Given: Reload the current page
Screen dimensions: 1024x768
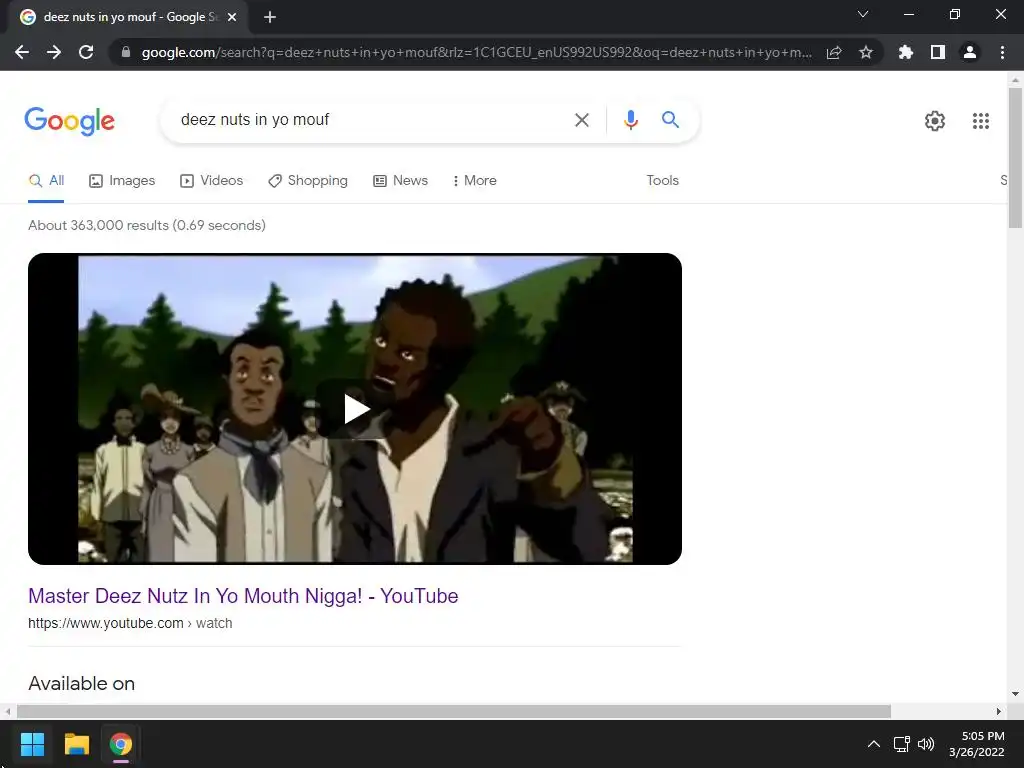Looking at the screenshot, I should coord(86,52).
